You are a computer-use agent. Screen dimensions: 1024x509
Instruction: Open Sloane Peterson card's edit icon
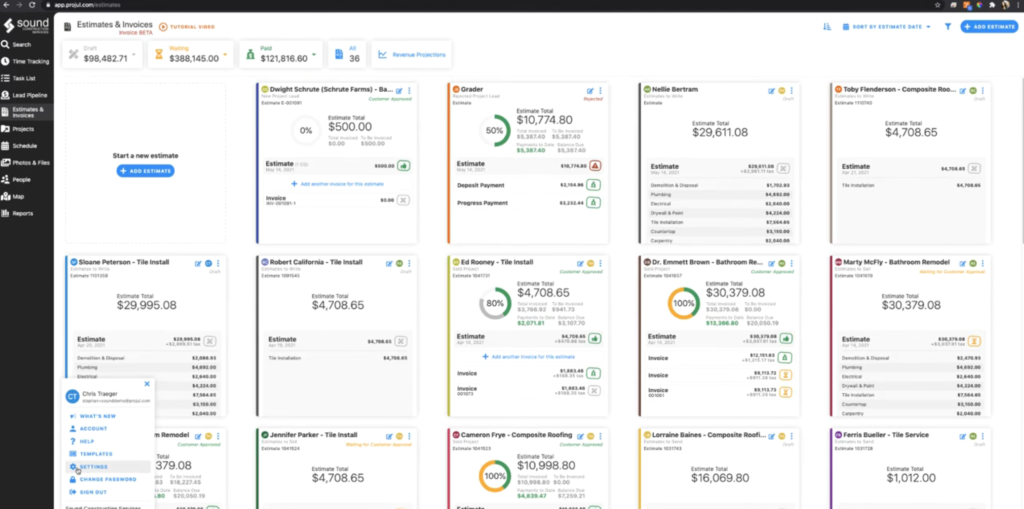[199, 263]
